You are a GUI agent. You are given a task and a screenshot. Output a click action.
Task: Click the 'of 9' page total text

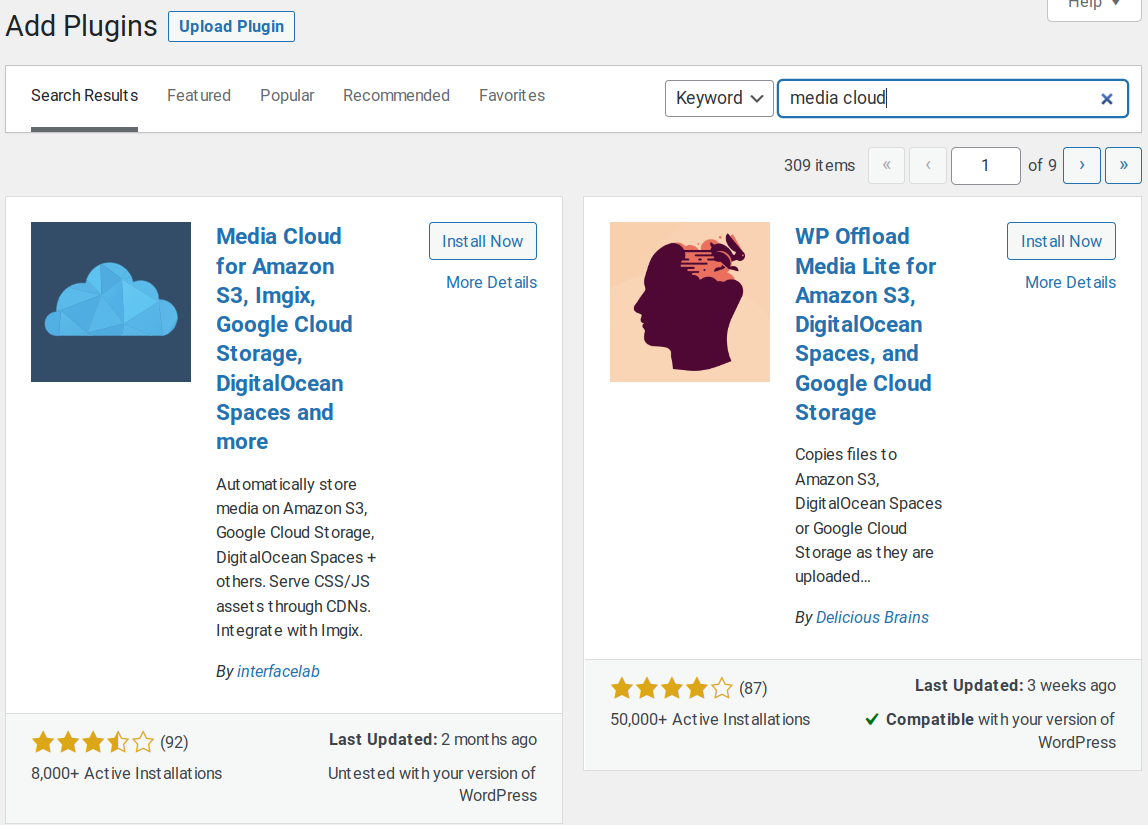1042,165
